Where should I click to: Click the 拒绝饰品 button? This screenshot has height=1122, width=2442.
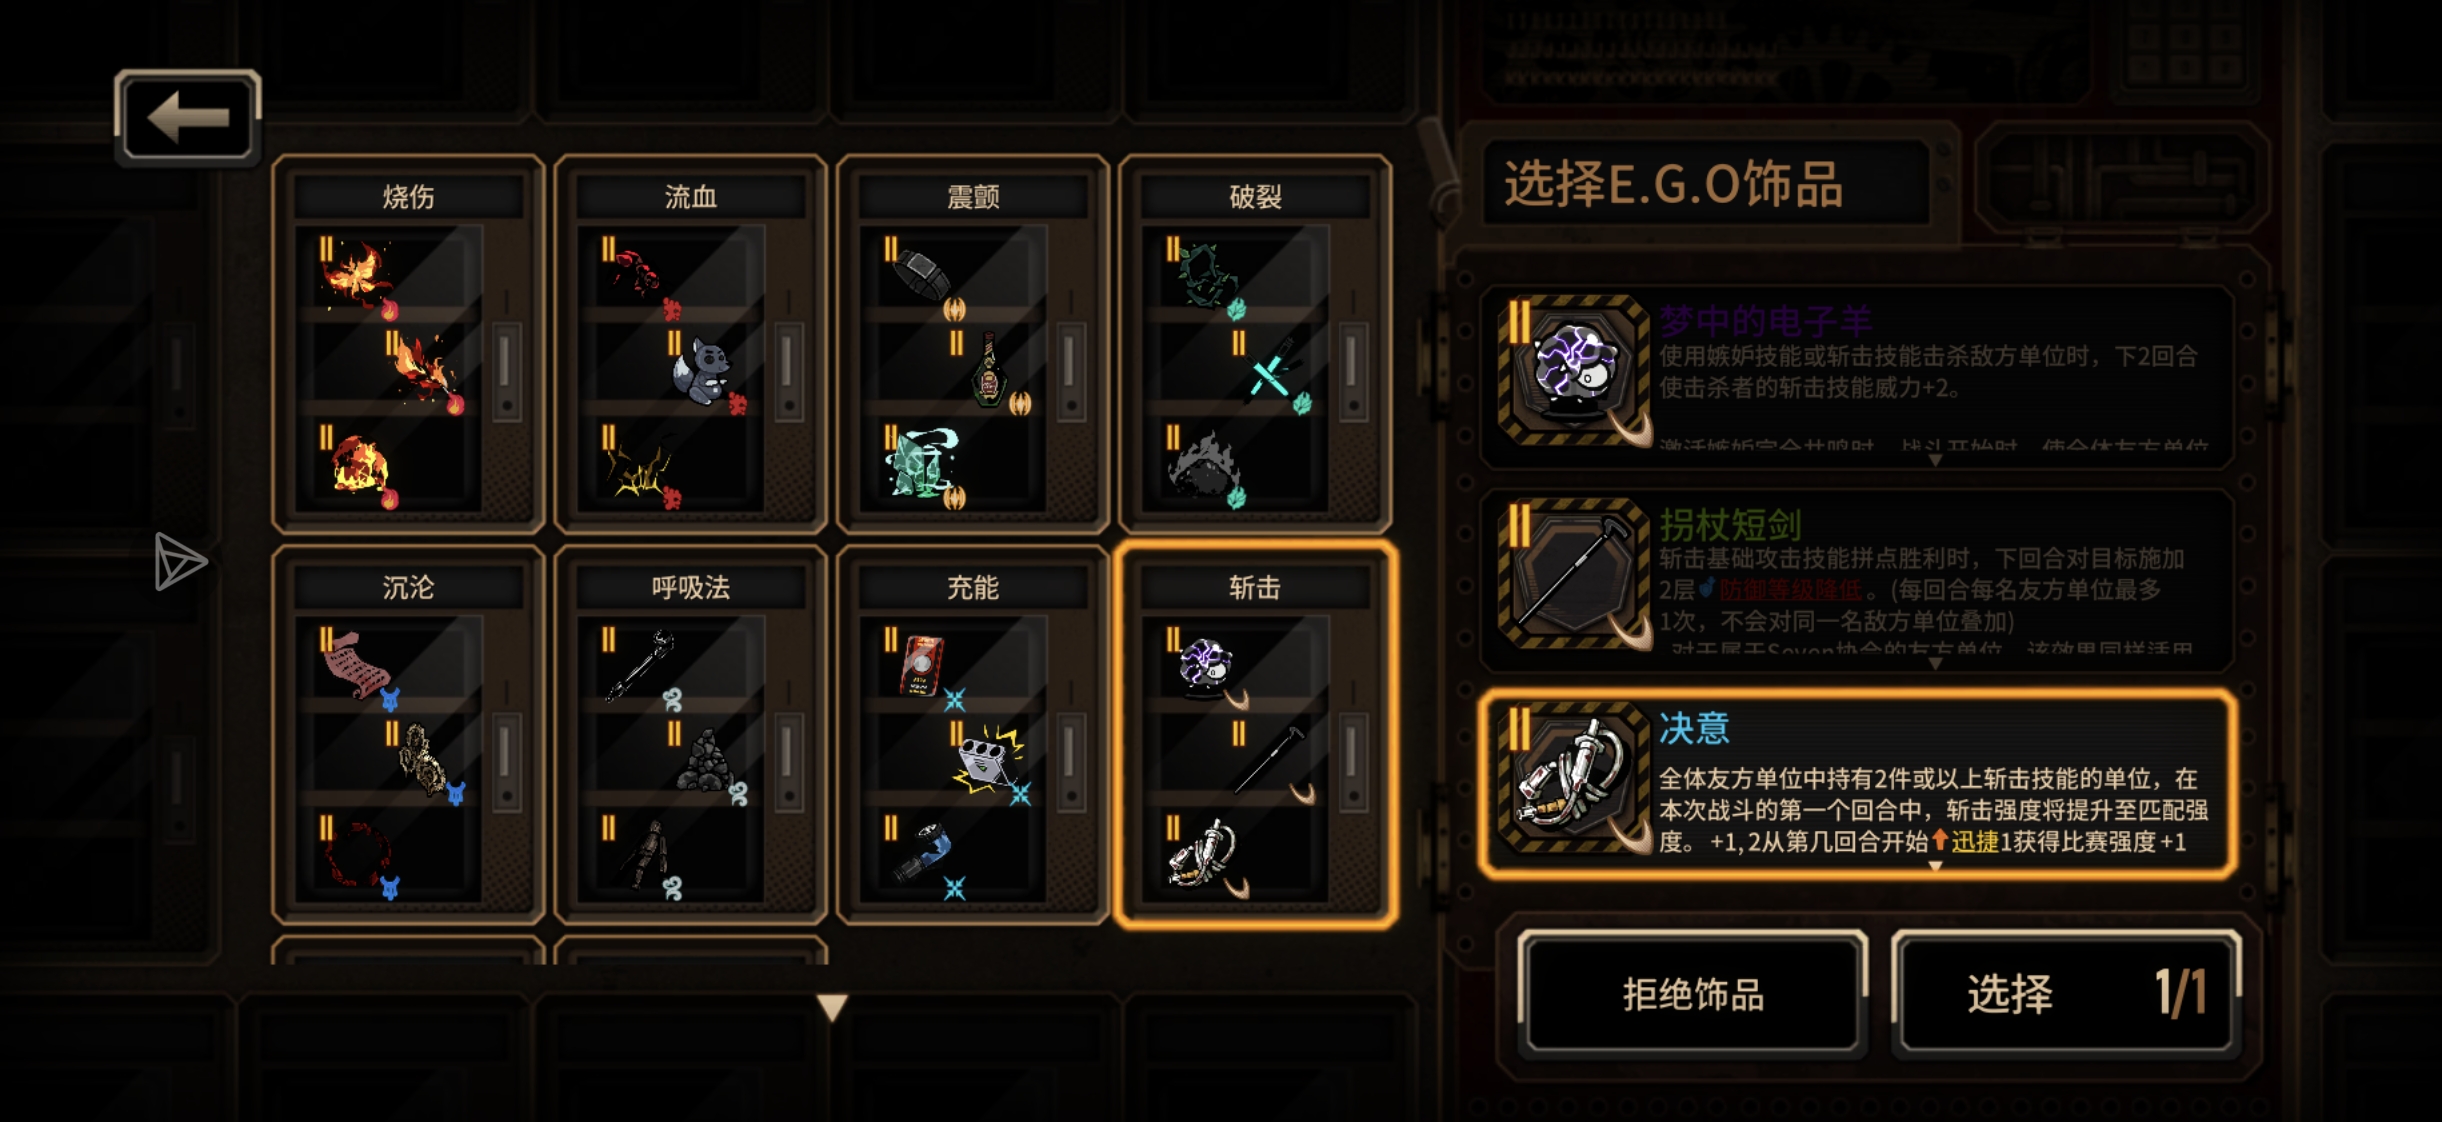click(x=1692, y=994)
